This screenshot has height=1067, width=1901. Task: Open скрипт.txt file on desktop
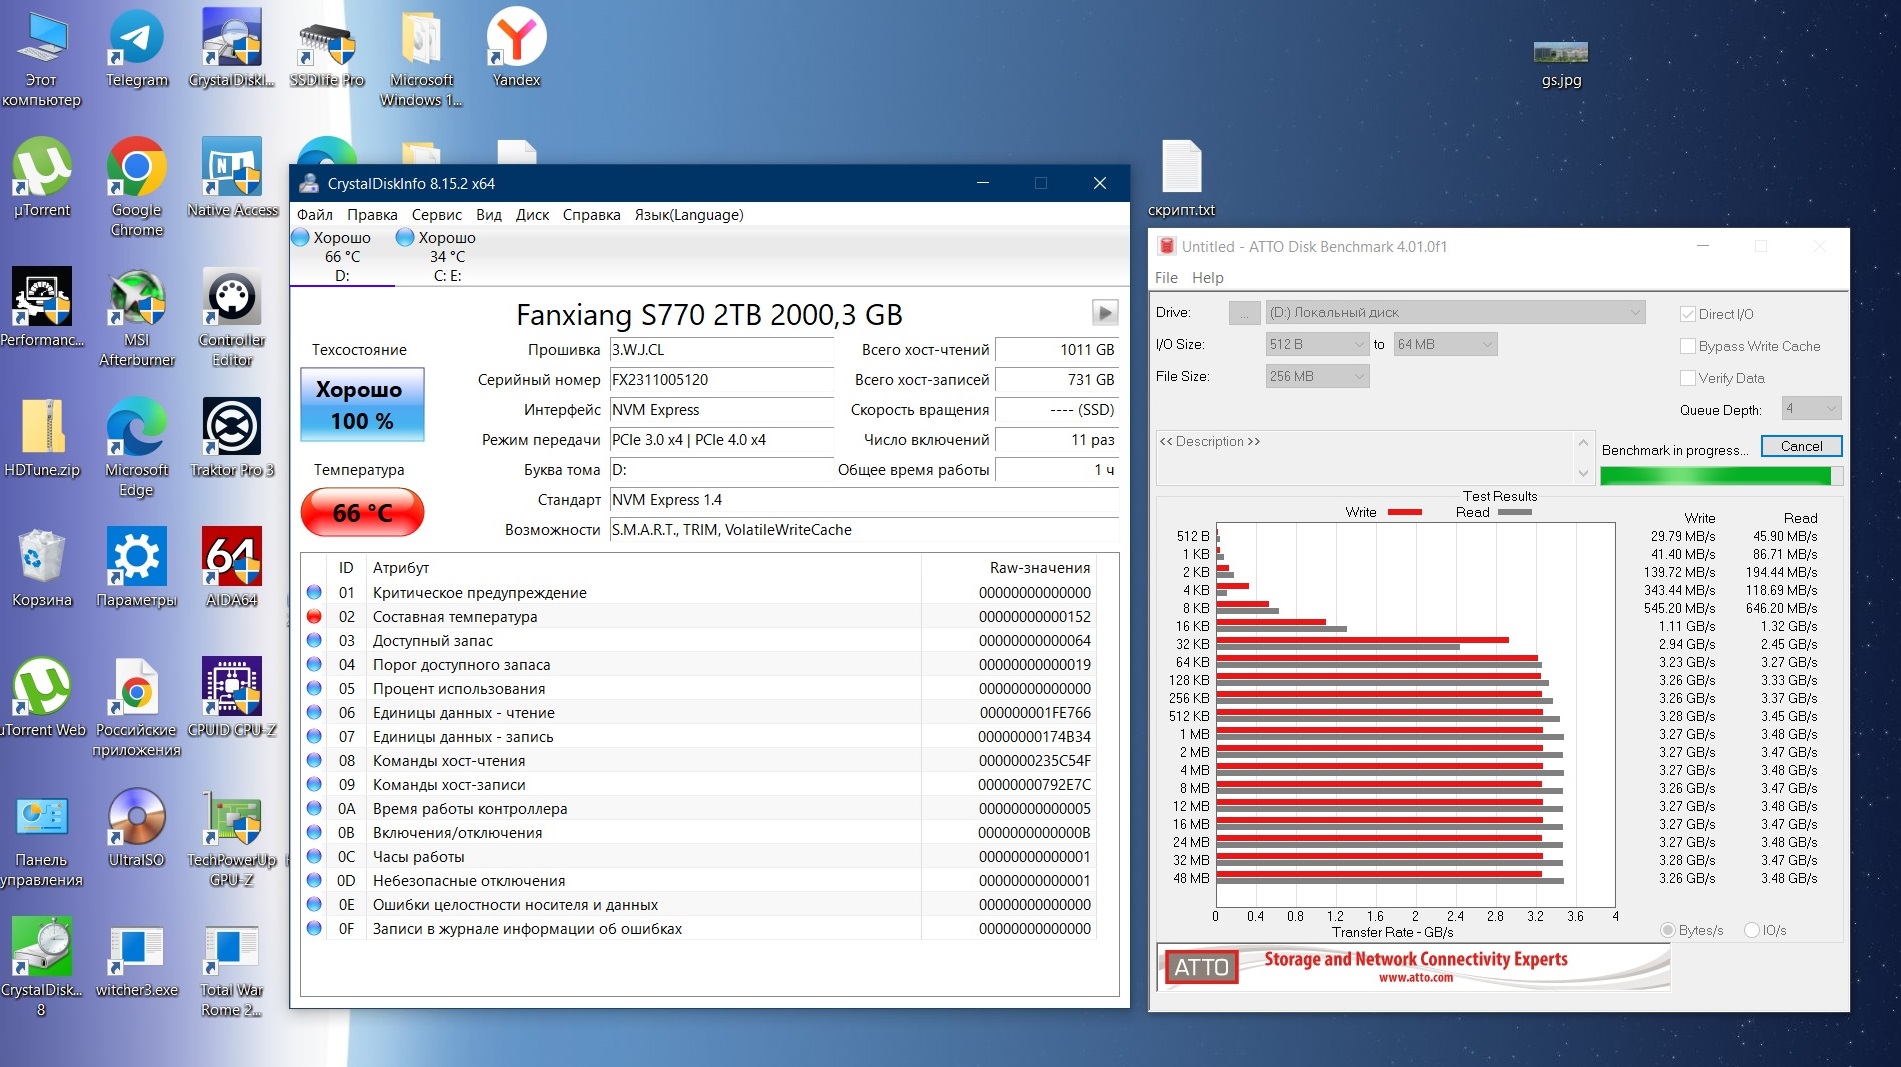click(x=1181, y=178)
